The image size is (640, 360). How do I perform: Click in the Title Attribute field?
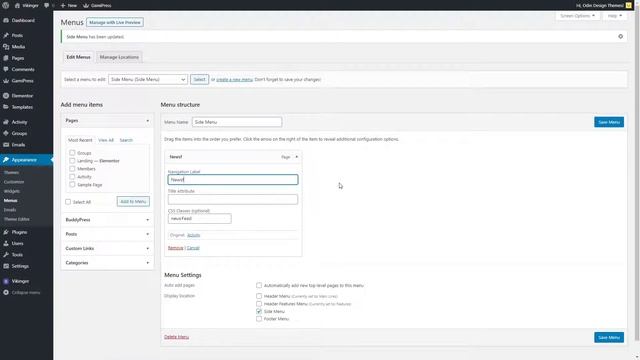(233, 199)
